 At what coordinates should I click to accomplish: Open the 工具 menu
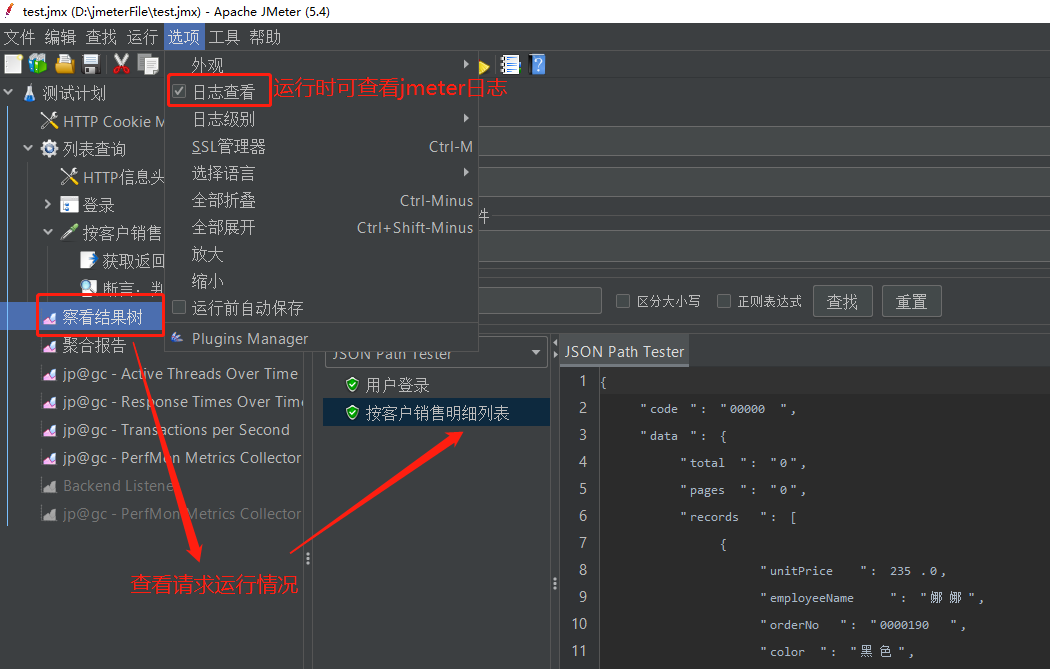pyautogui.click(x=224, y=37)
